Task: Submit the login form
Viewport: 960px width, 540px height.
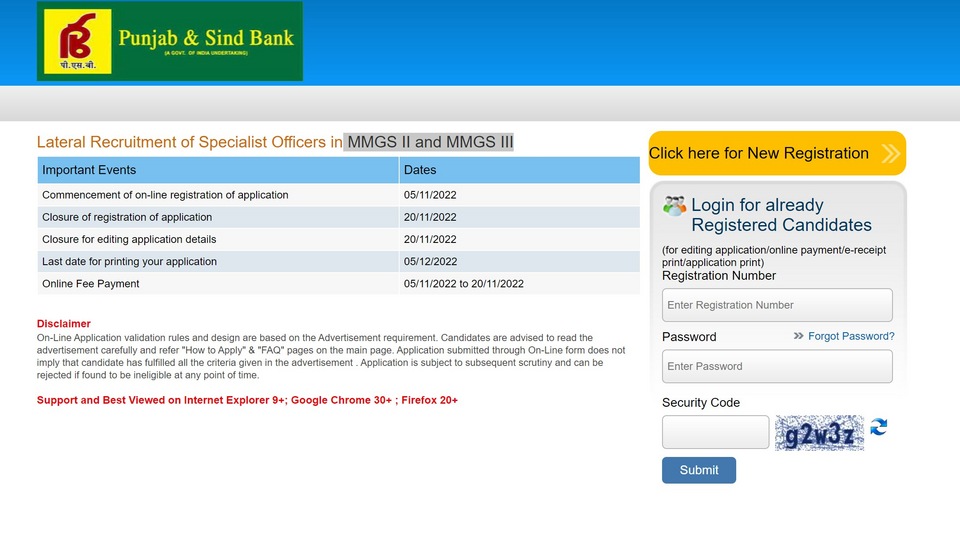Action: [699, 470]
